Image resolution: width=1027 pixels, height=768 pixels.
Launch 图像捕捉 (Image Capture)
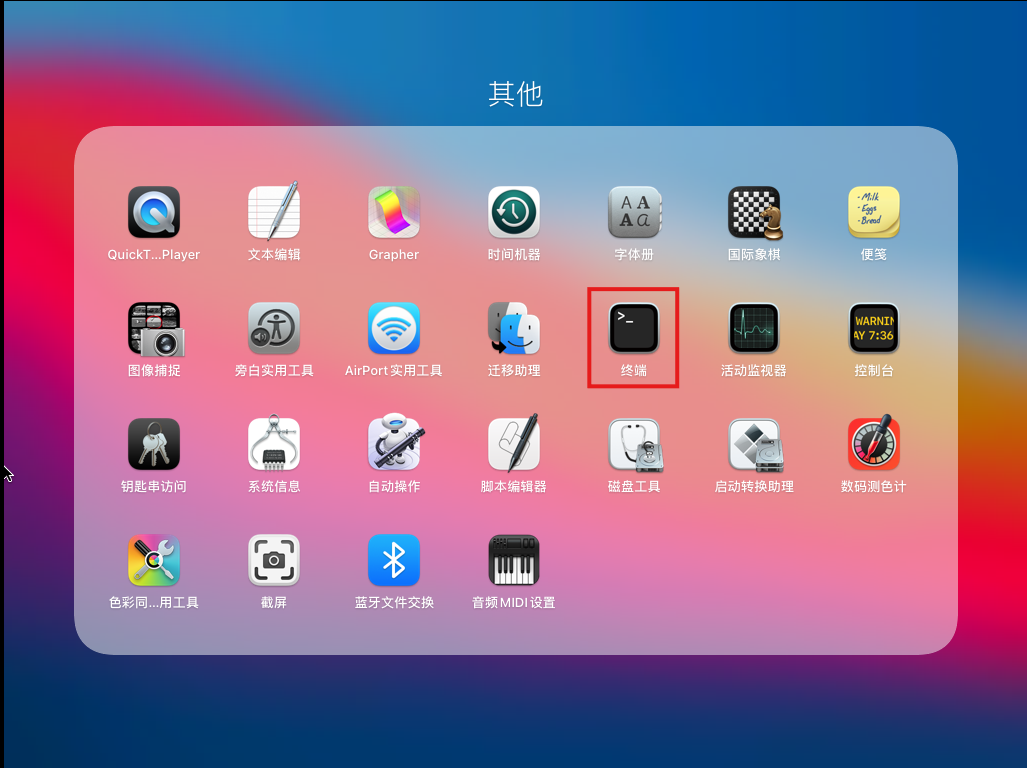click(154, 328)
